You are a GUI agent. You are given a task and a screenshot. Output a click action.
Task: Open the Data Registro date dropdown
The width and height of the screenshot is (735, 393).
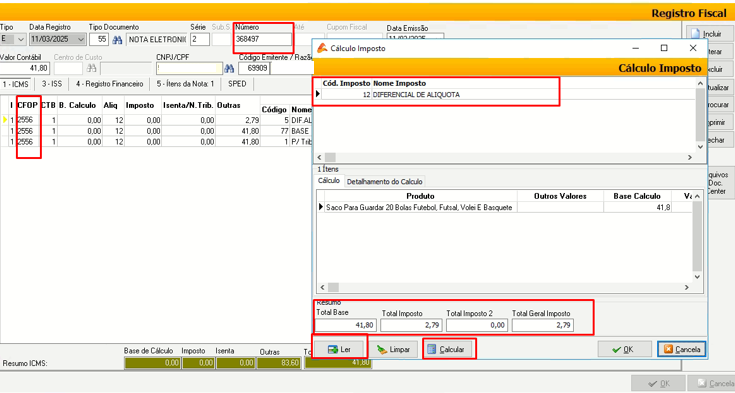pyautogui.click(x=81, y=39)
